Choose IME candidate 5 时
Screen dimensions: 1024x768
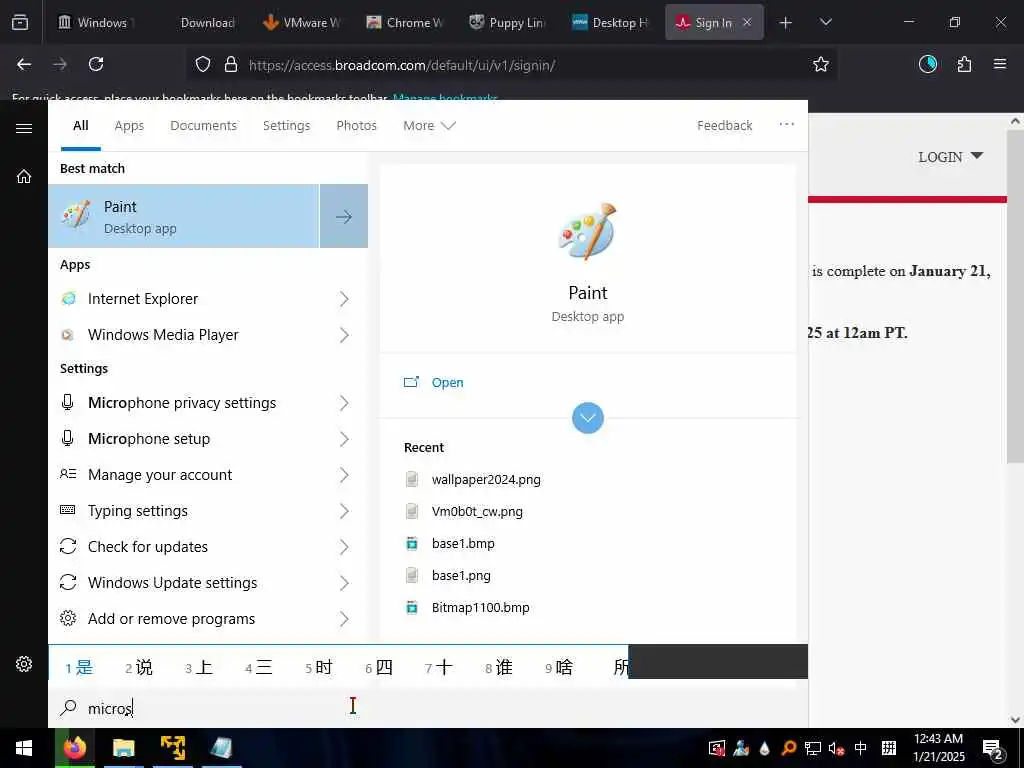[319, 667]
